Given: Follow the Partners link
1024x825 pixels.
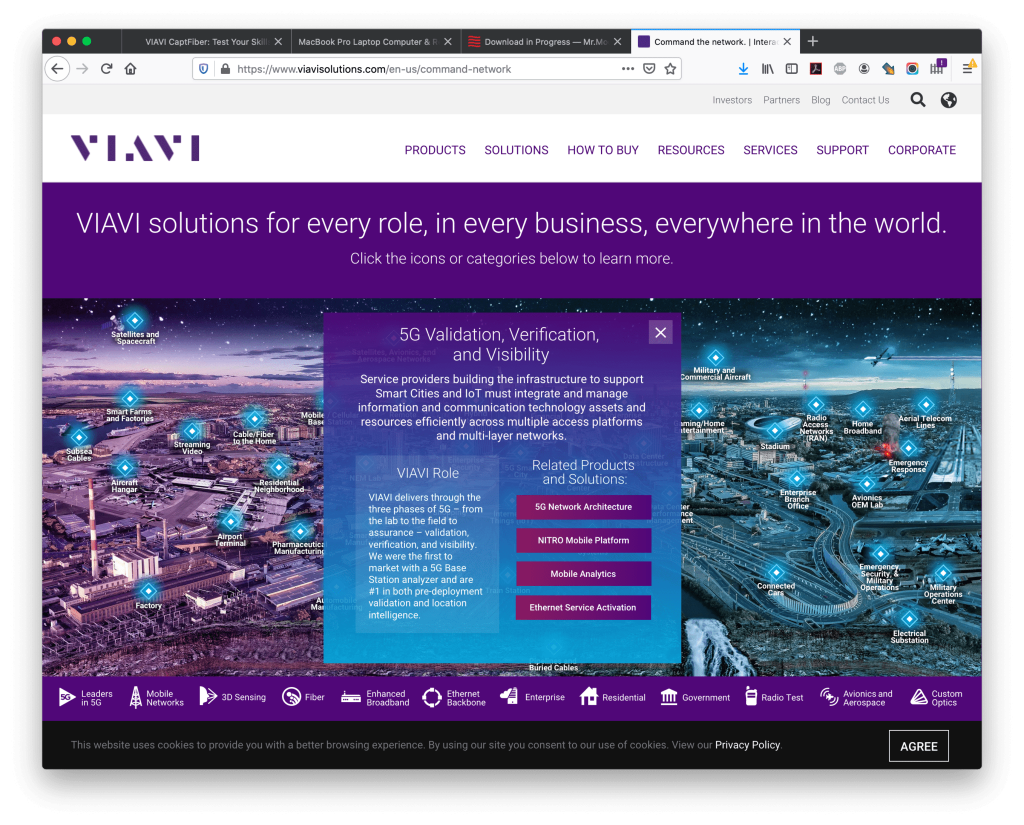Looking at the screenshot, I should pyautogui.click(x=781, y=100).
